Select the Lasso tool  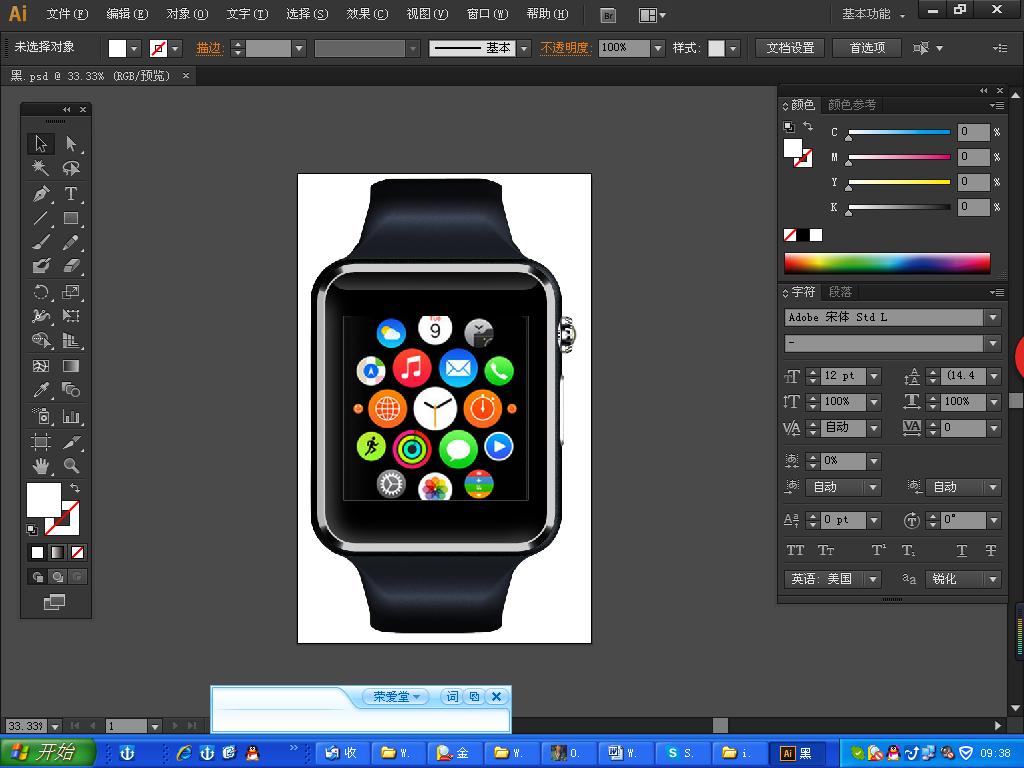71,168
